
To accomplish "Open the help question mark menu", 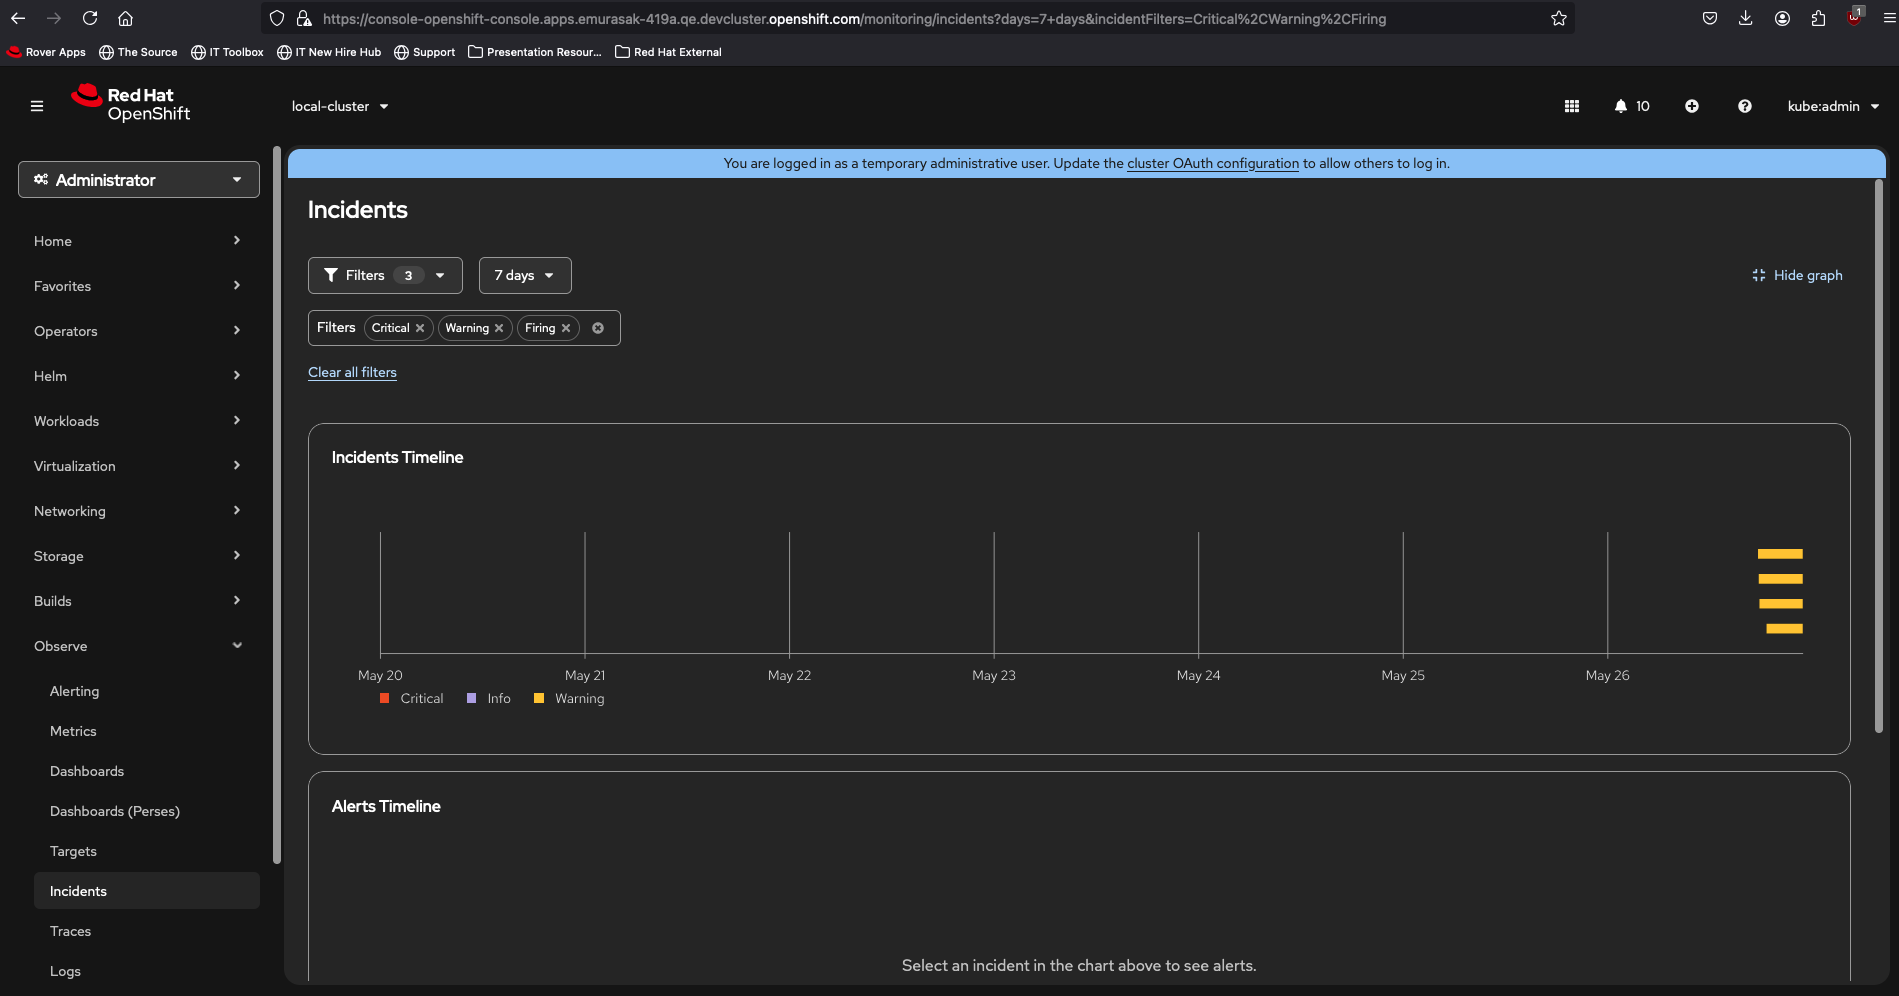I will pos(1744,106).
